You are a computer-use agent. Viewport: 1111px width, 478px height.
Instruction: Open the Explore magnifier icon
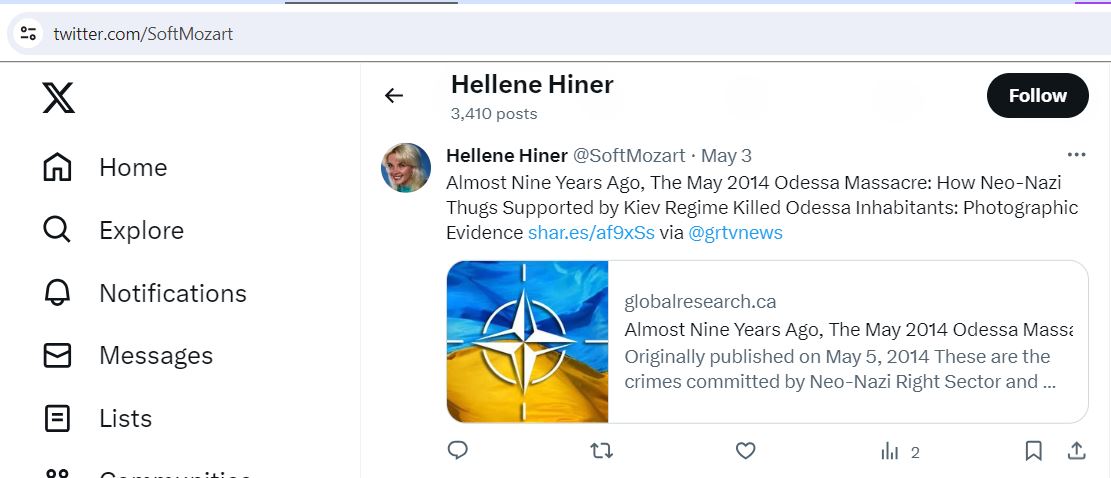(x=57, y=230)
